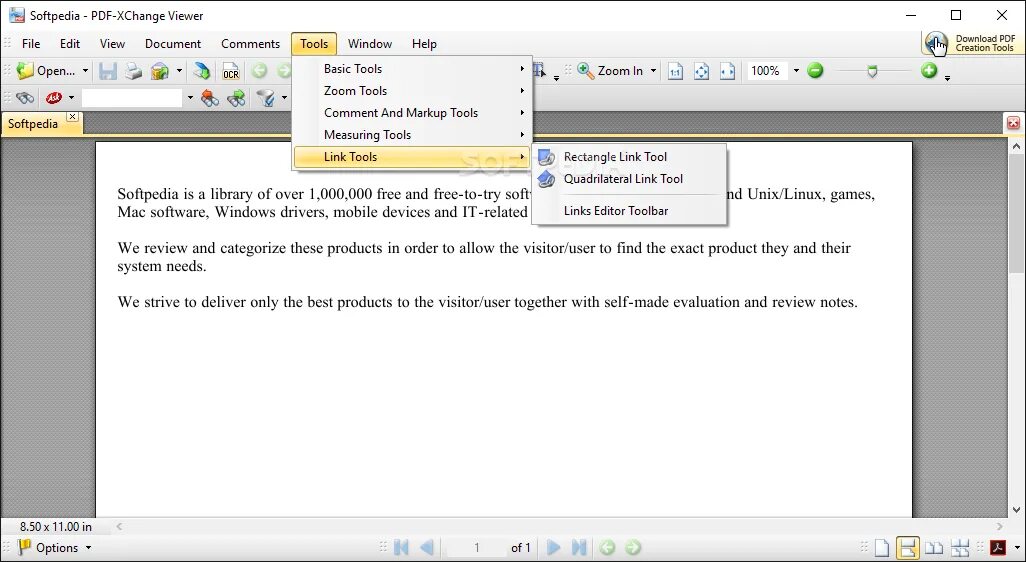Click the Save floppy disk icon

[x=108, y=71]
